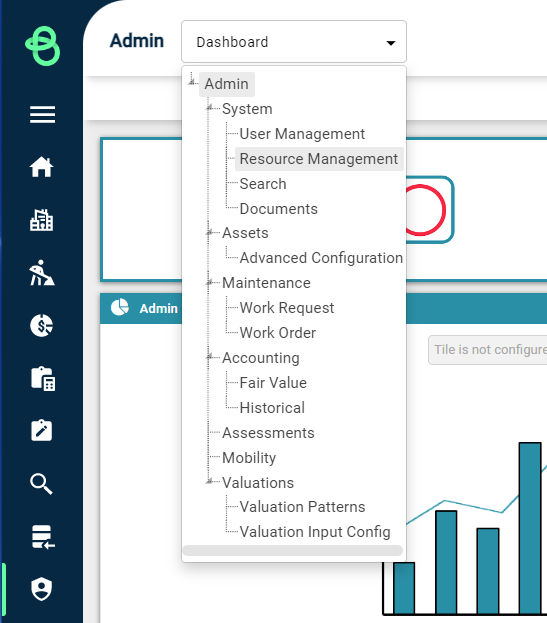
Task: Open the Dashboard dropdown arrow
Action: [x=391, y=43]
